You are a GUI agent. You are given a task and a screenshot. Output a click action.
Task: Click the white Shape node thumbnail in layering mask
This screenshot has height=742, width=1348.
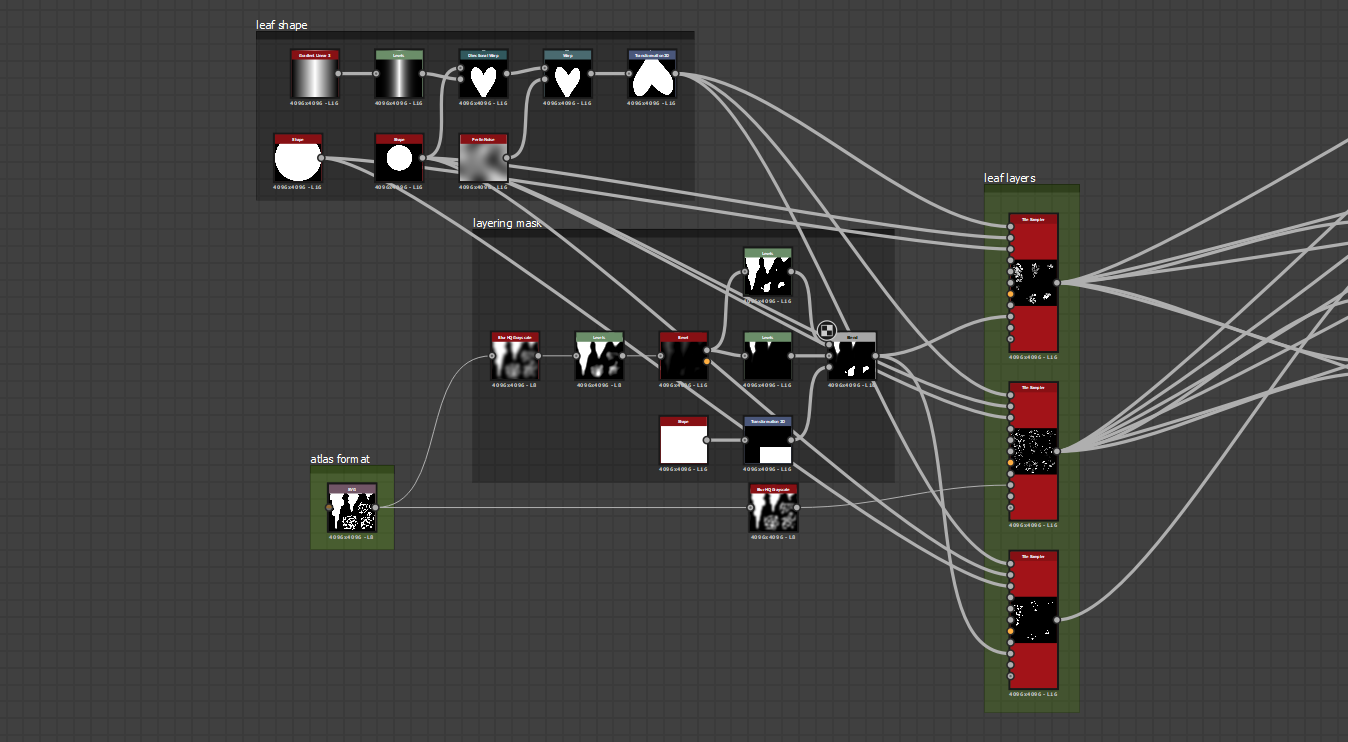(x=684, y=440)
